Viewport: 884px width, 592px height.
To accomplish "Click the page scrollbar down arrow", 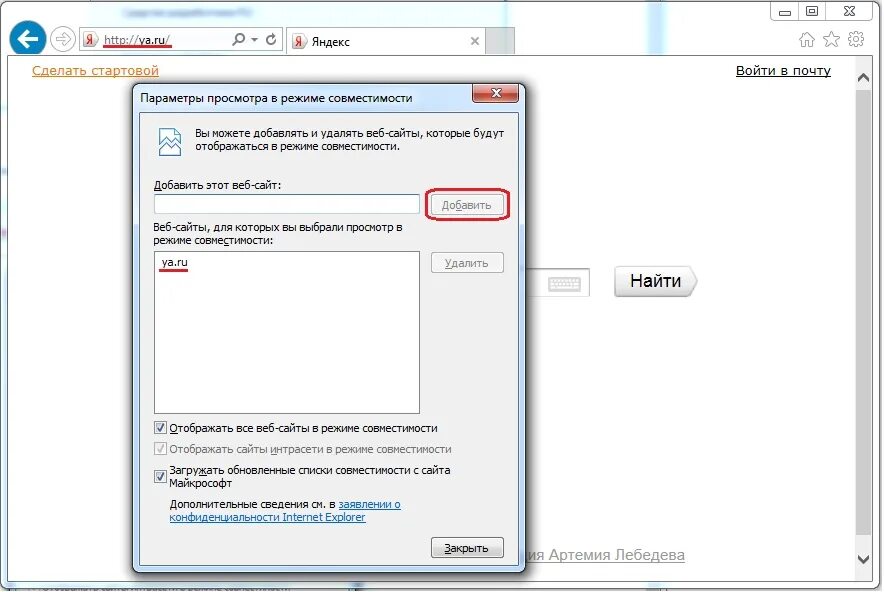I will point(863,559).
